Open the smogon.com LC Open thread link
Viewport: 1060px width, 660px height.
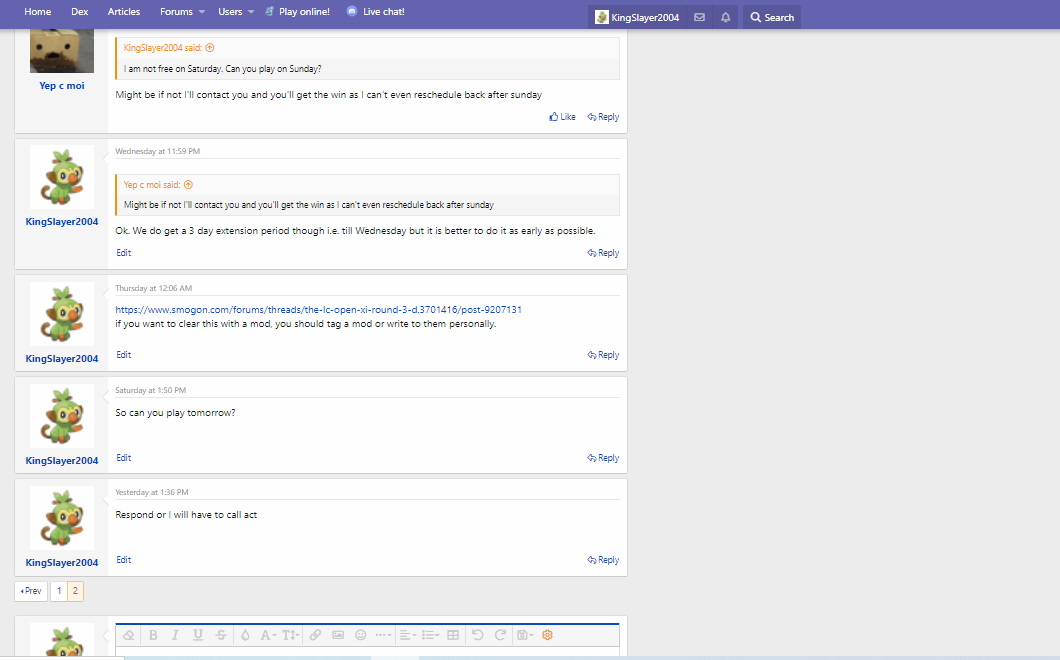point(318,310)
